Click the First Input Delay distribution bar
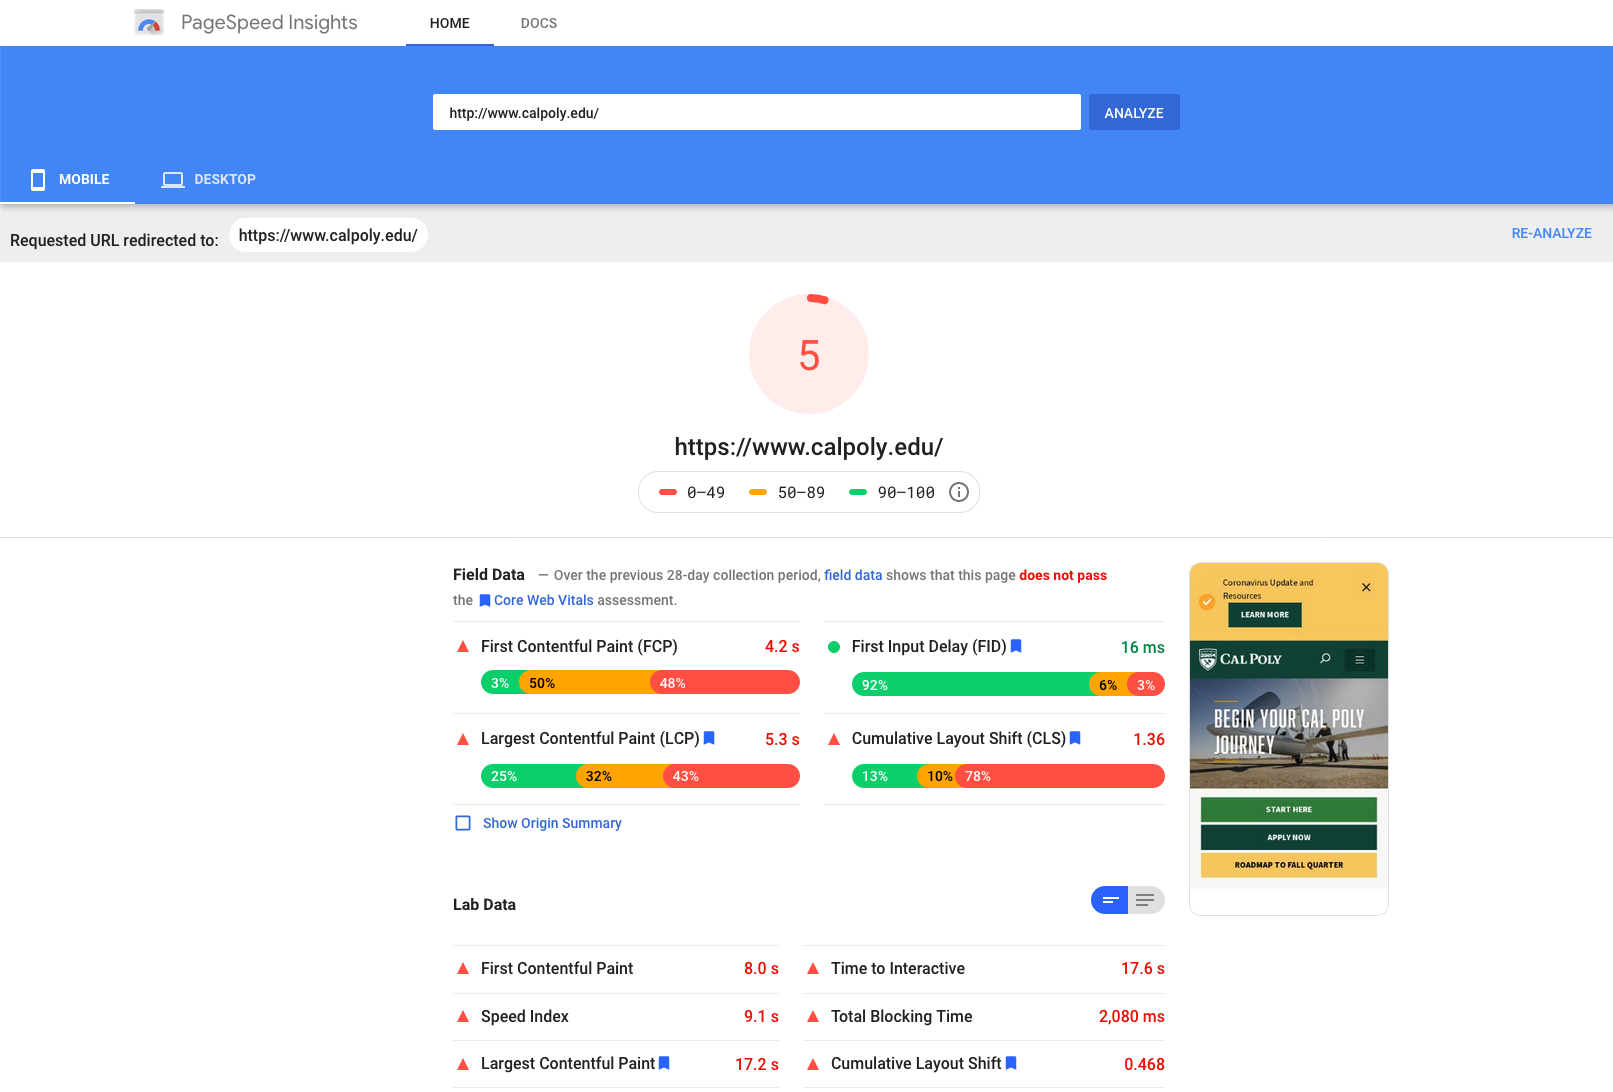 click(1008, 685)
